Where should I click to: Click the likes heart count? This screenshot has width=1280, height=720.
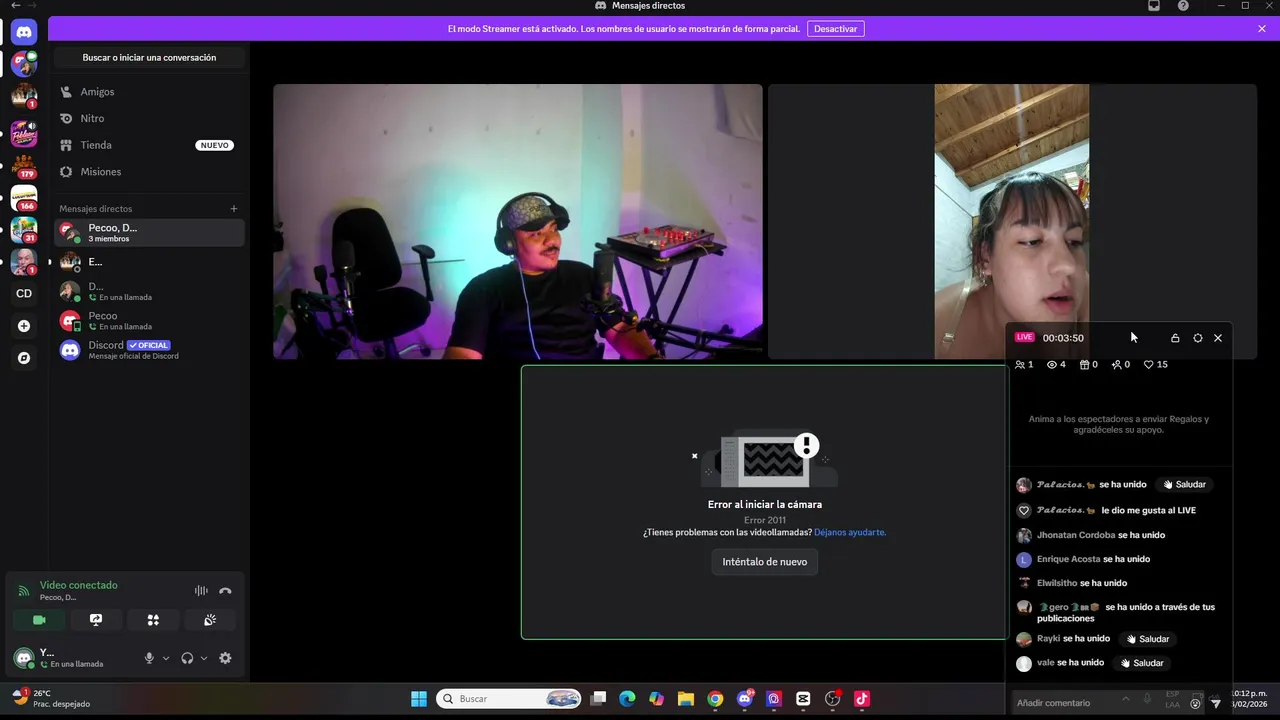1156,365
